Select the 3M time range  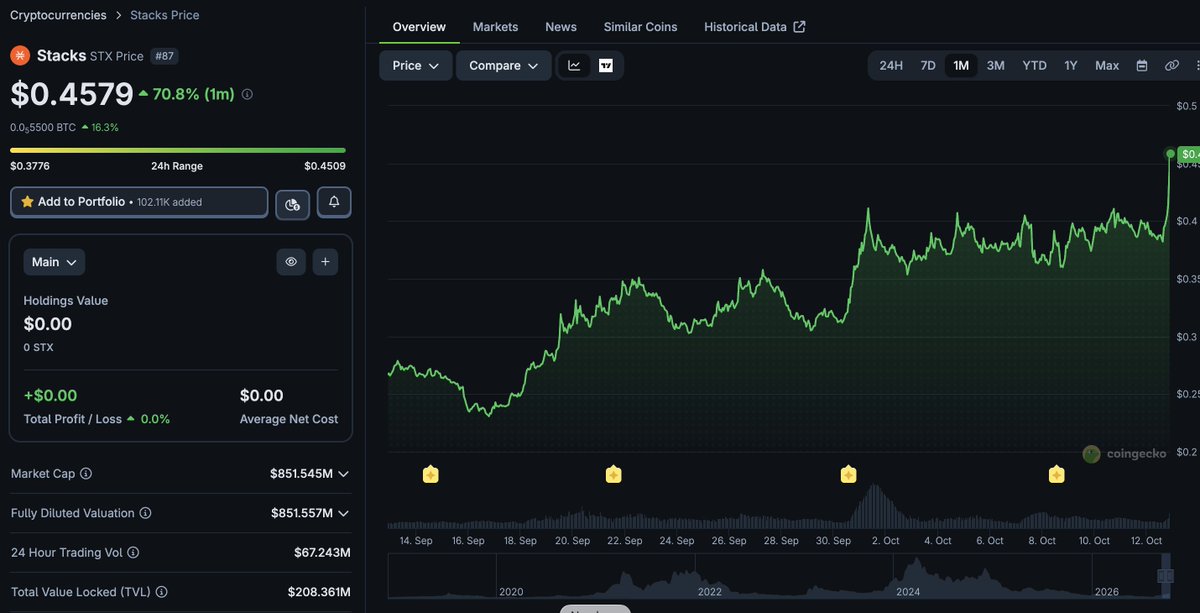[996, 66]
